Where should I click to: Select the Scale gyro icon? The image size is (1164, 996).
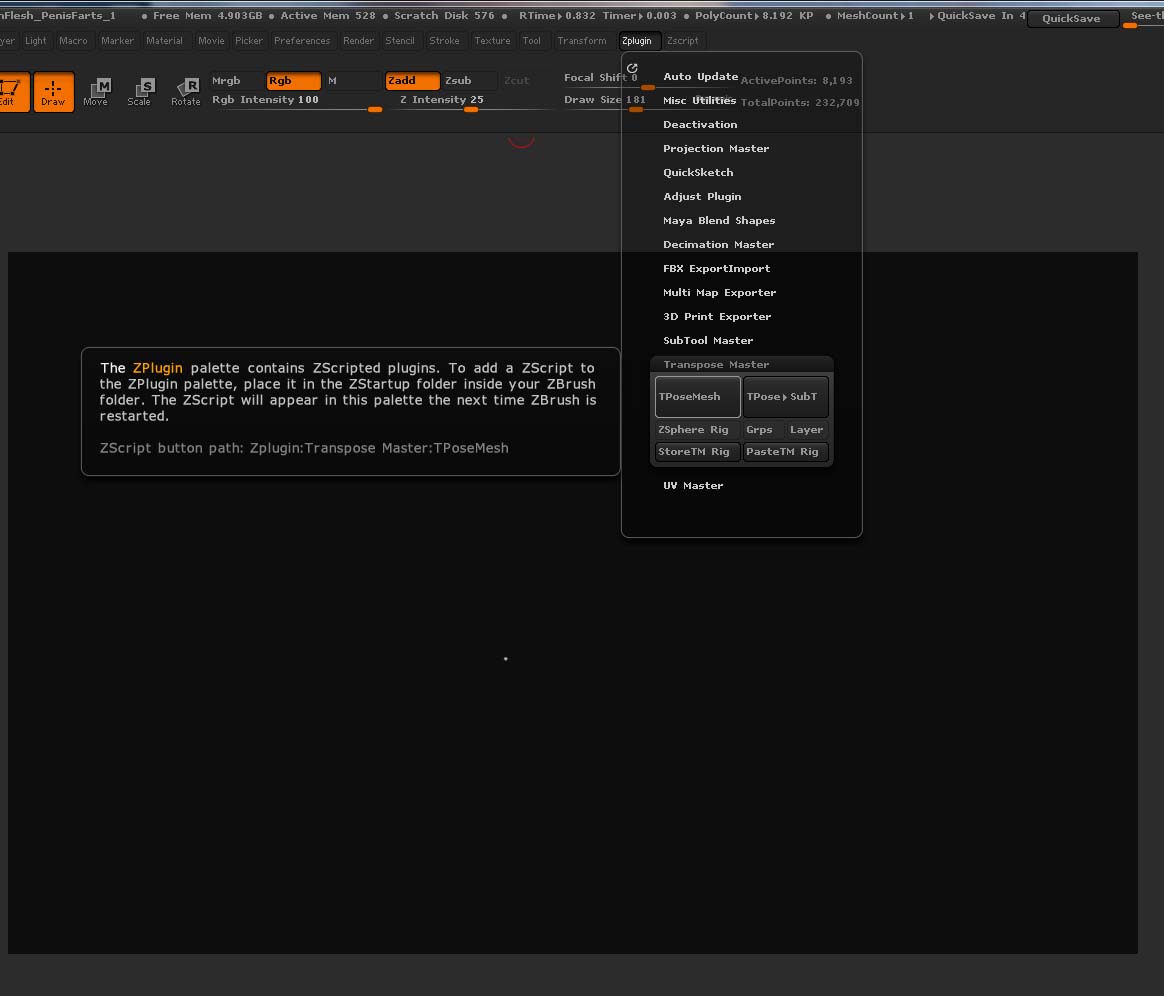coord(141,91)
